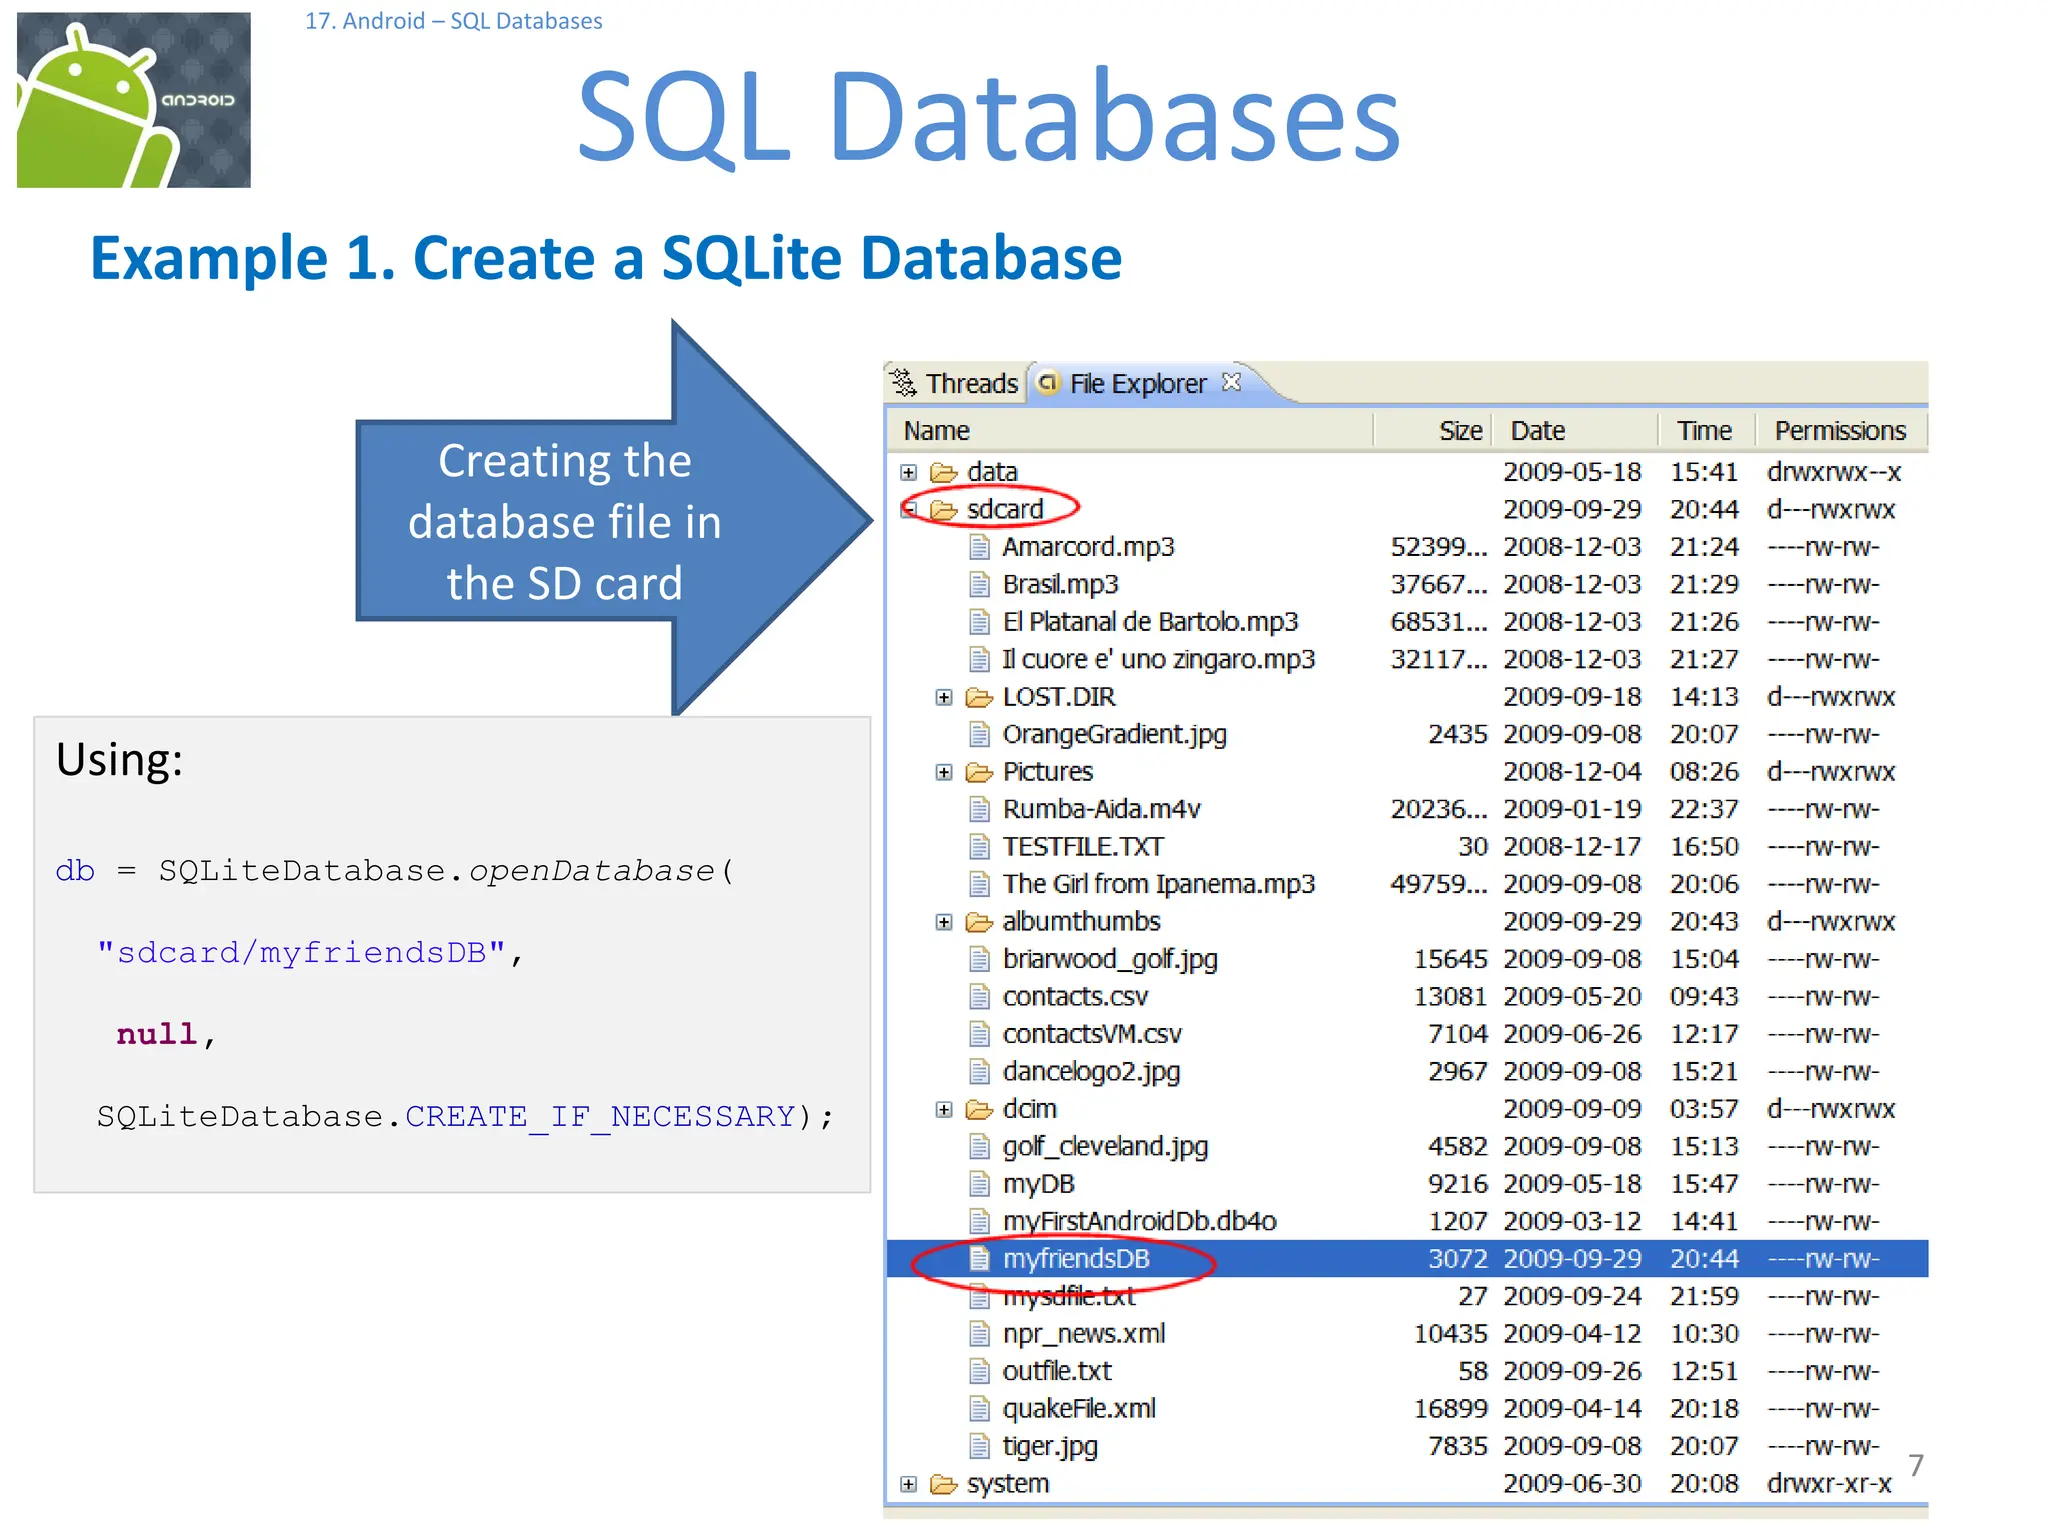Click the CREATE_IF_NECESSARY constant in code
The image size is (2048, 1536).
[x=600, y=1116]
